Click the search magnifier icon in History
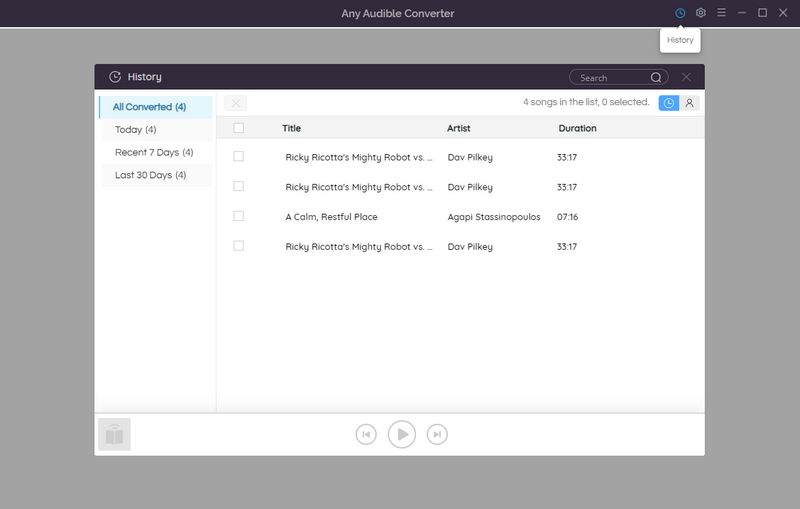This screenshot has width=800, height=509. click(656, 78)
